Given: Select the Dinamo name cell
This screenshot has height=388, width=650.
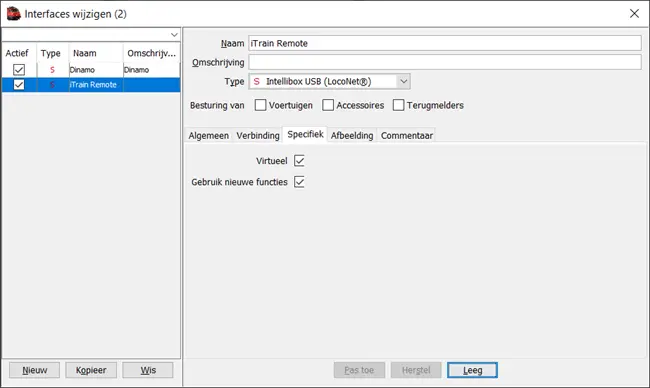Looking at the screenshot, I should (96, 70).
